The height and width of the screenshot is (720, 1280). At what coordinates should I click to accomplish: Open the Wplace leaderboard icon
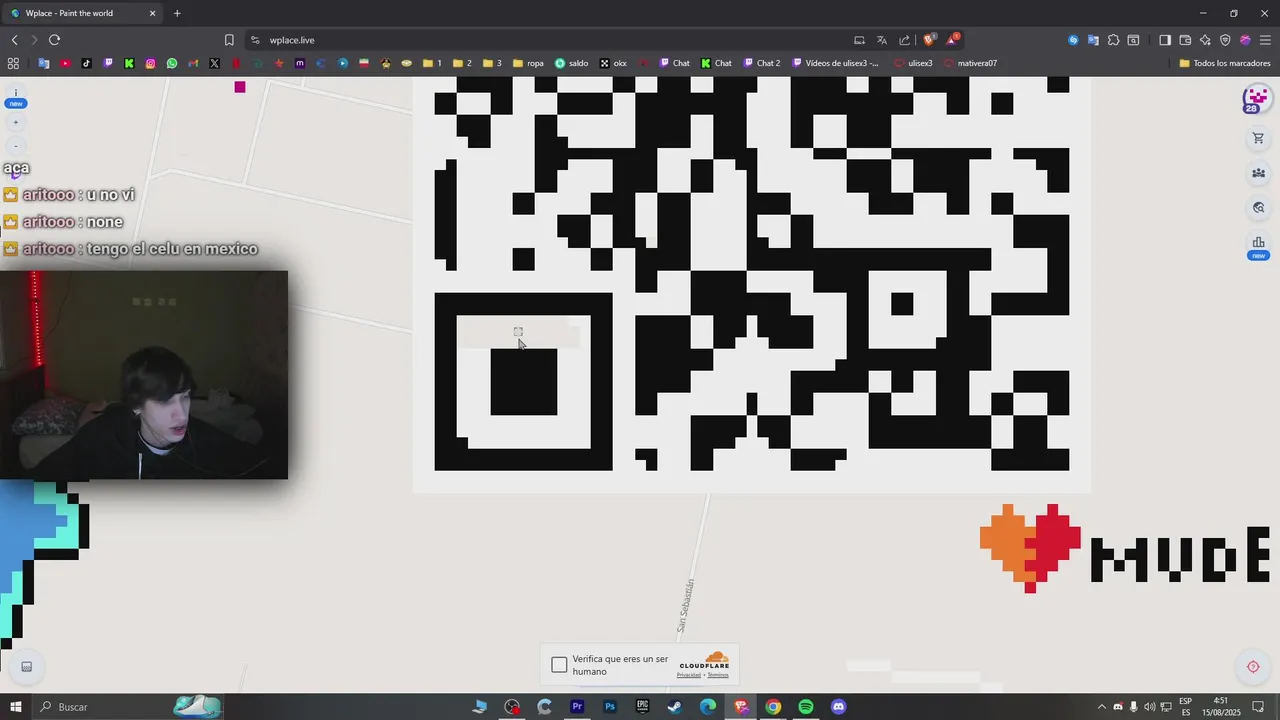[1258, 243]
